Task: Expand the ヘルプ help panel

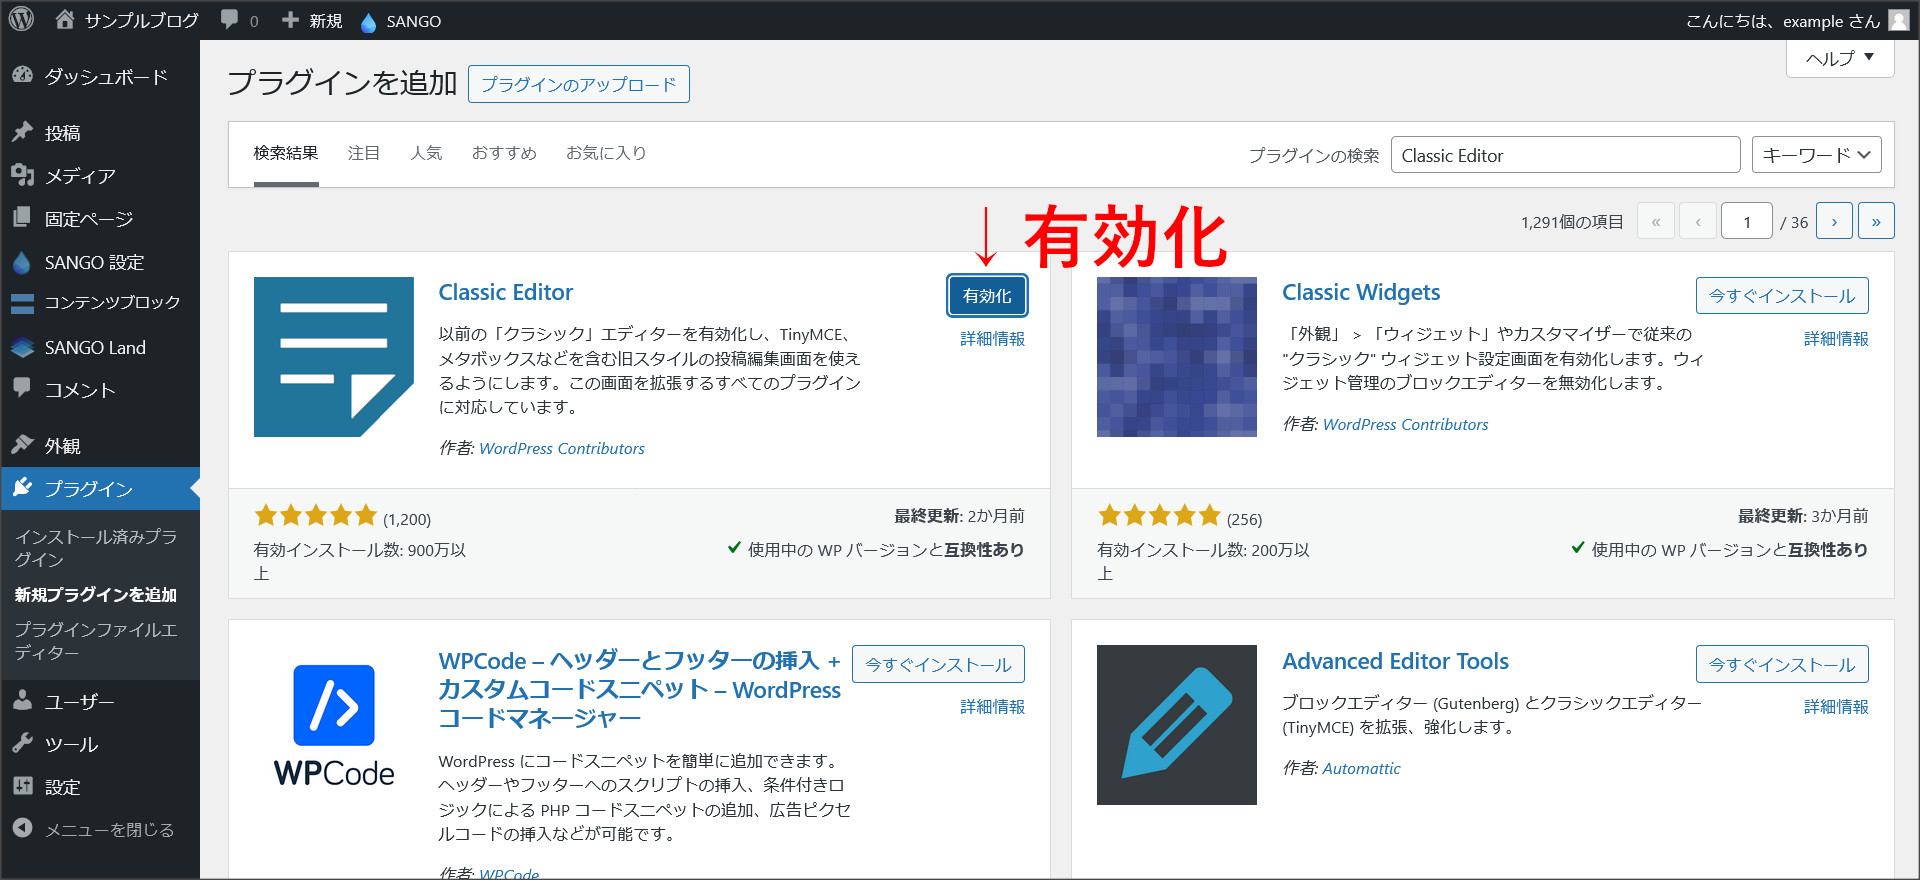Action: (1839, 58)
